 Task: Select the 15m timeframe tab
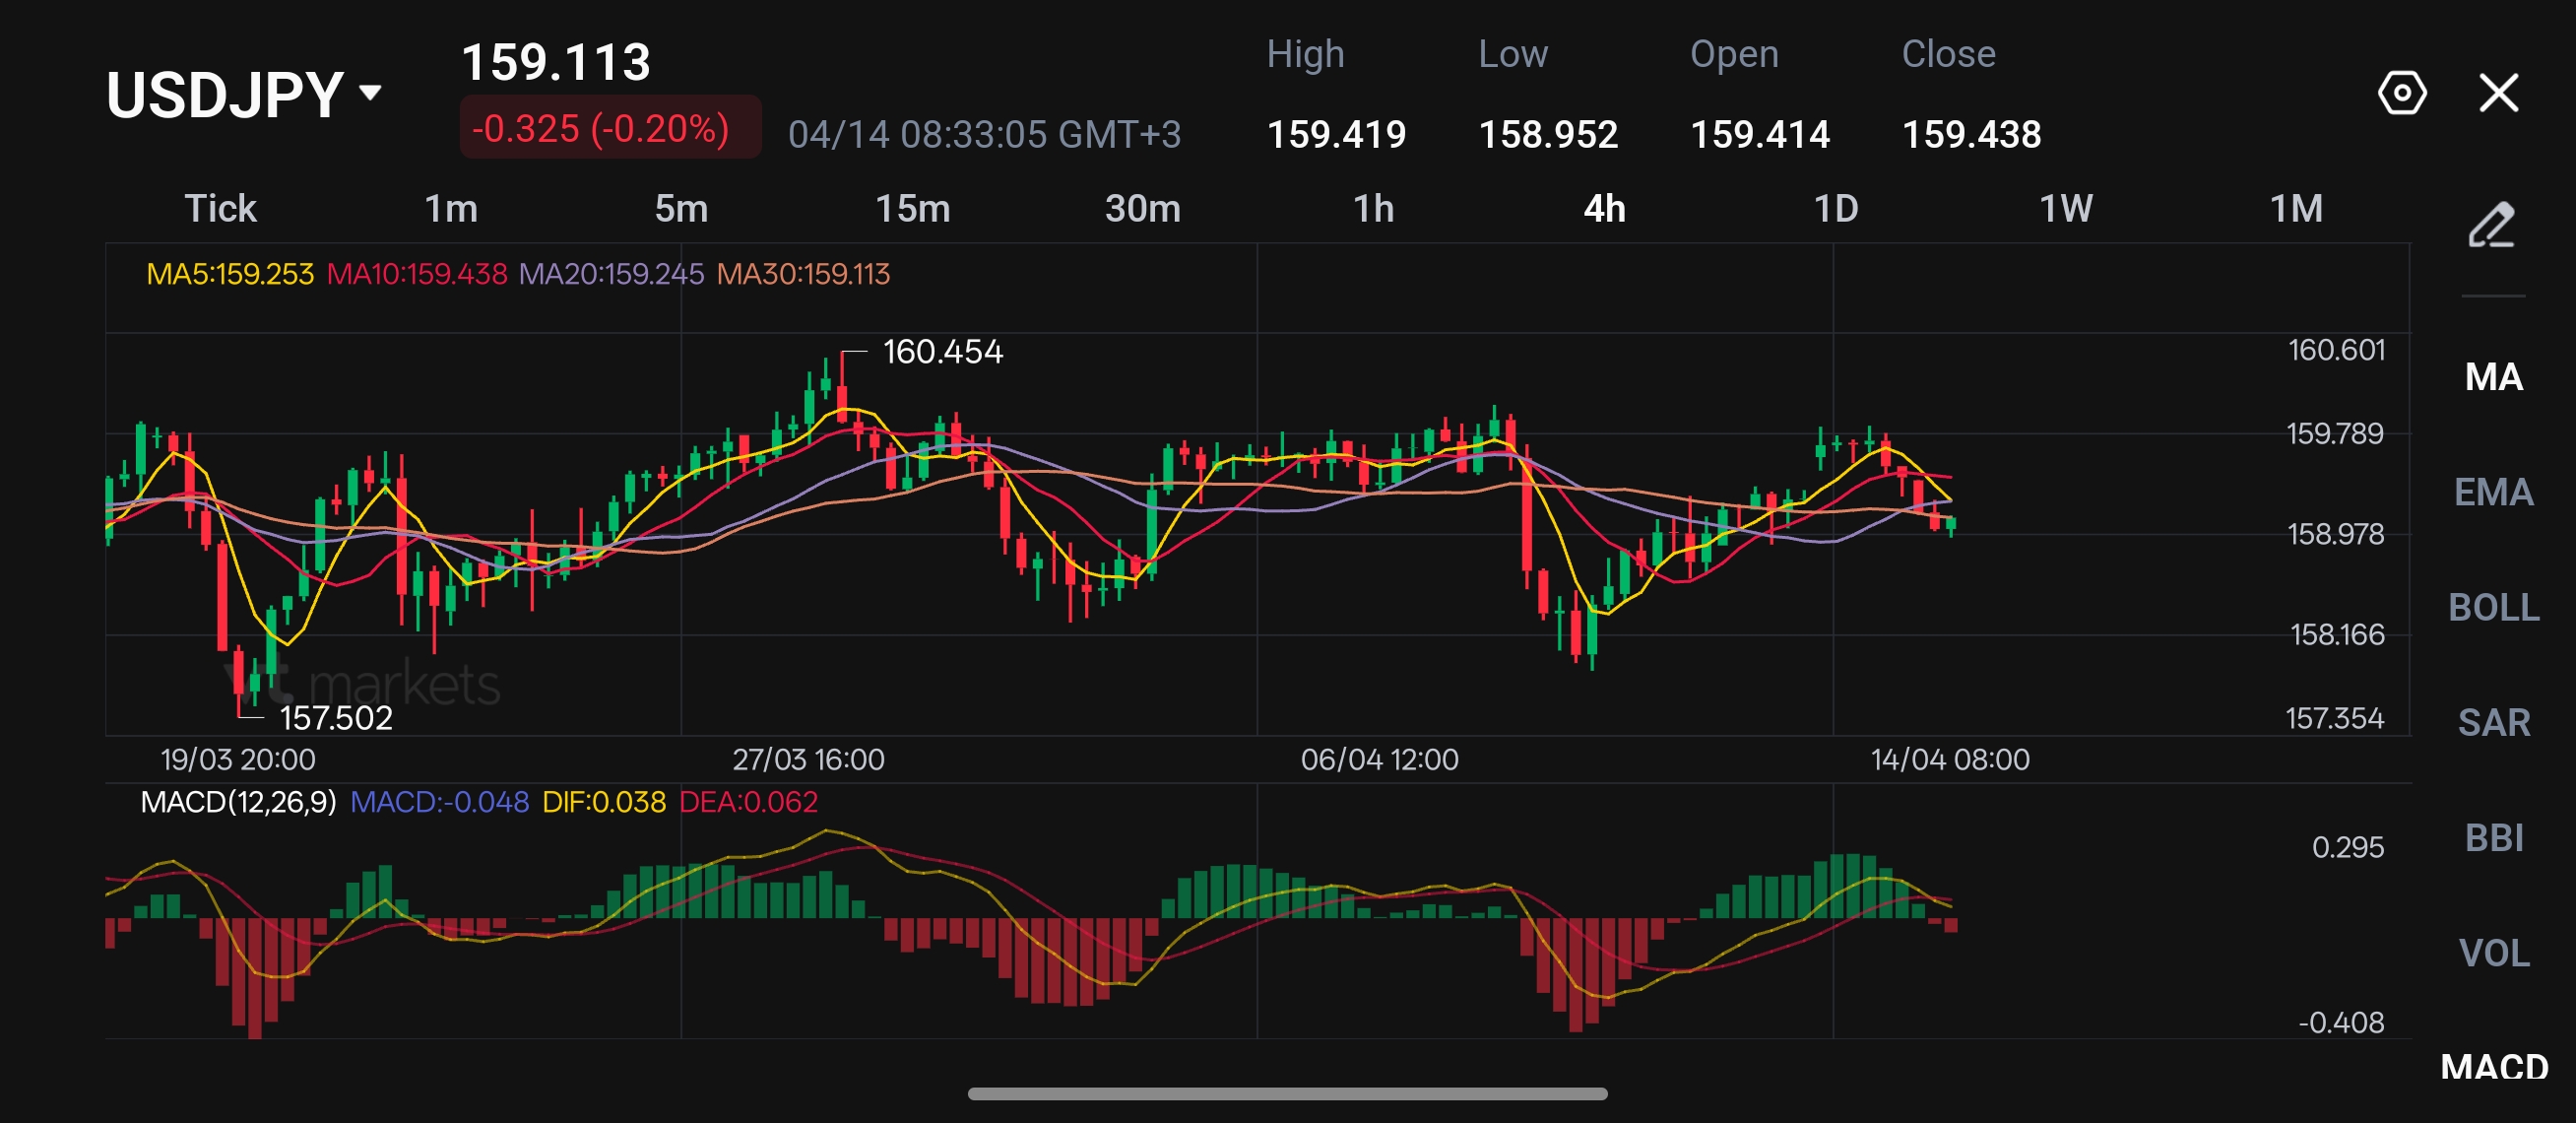[912, 209]
